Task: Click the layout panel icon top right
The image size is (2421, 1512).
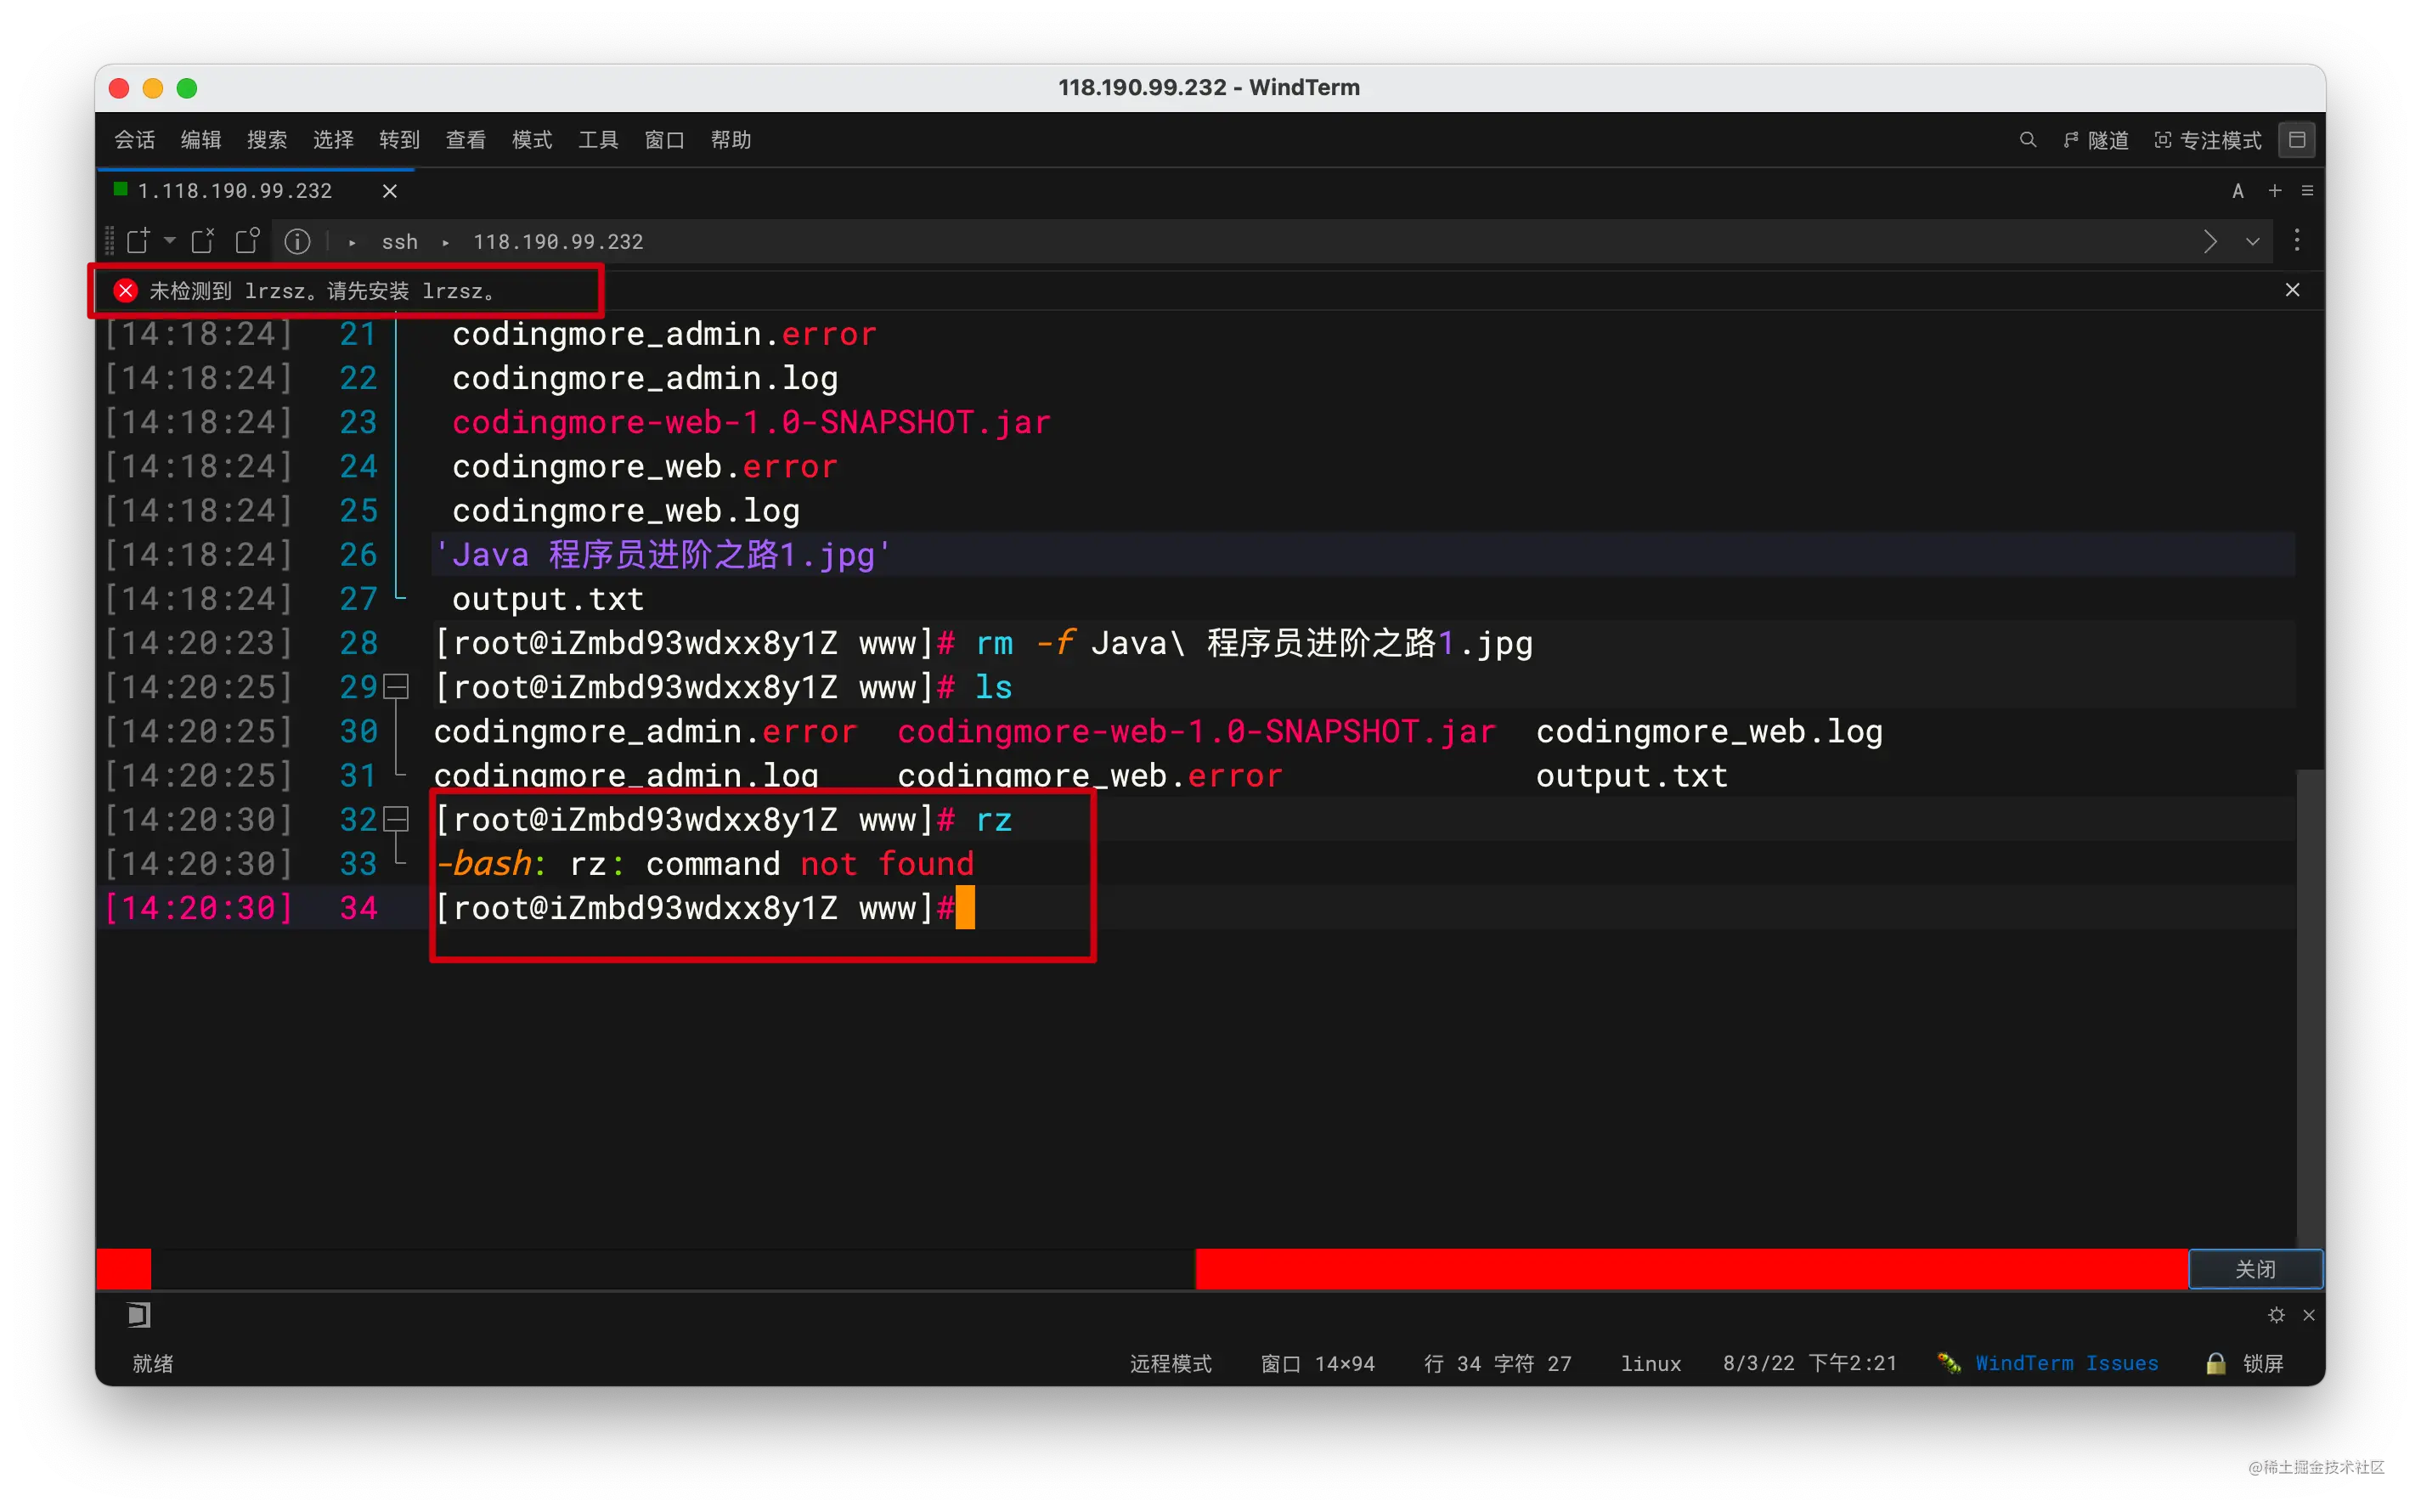Action: point(2297,140)
